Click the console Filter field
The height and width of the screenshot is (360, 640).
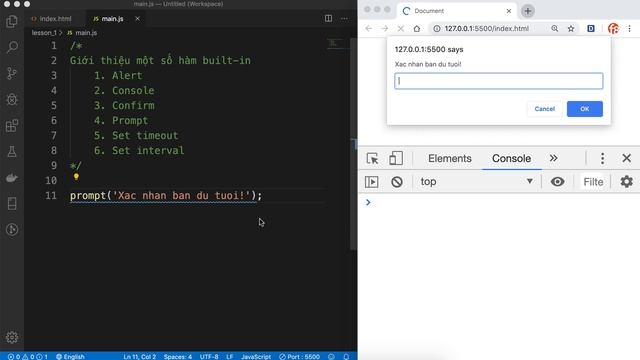[593, 182]
